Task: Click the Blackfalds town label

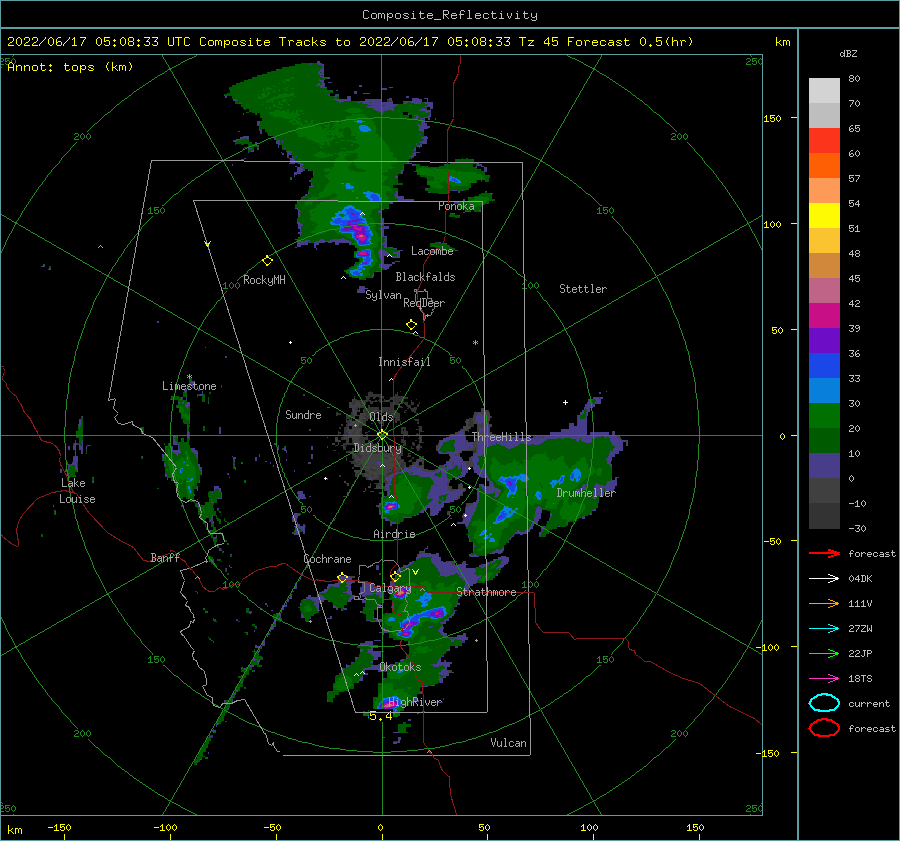Action: [x=425, y=277]
